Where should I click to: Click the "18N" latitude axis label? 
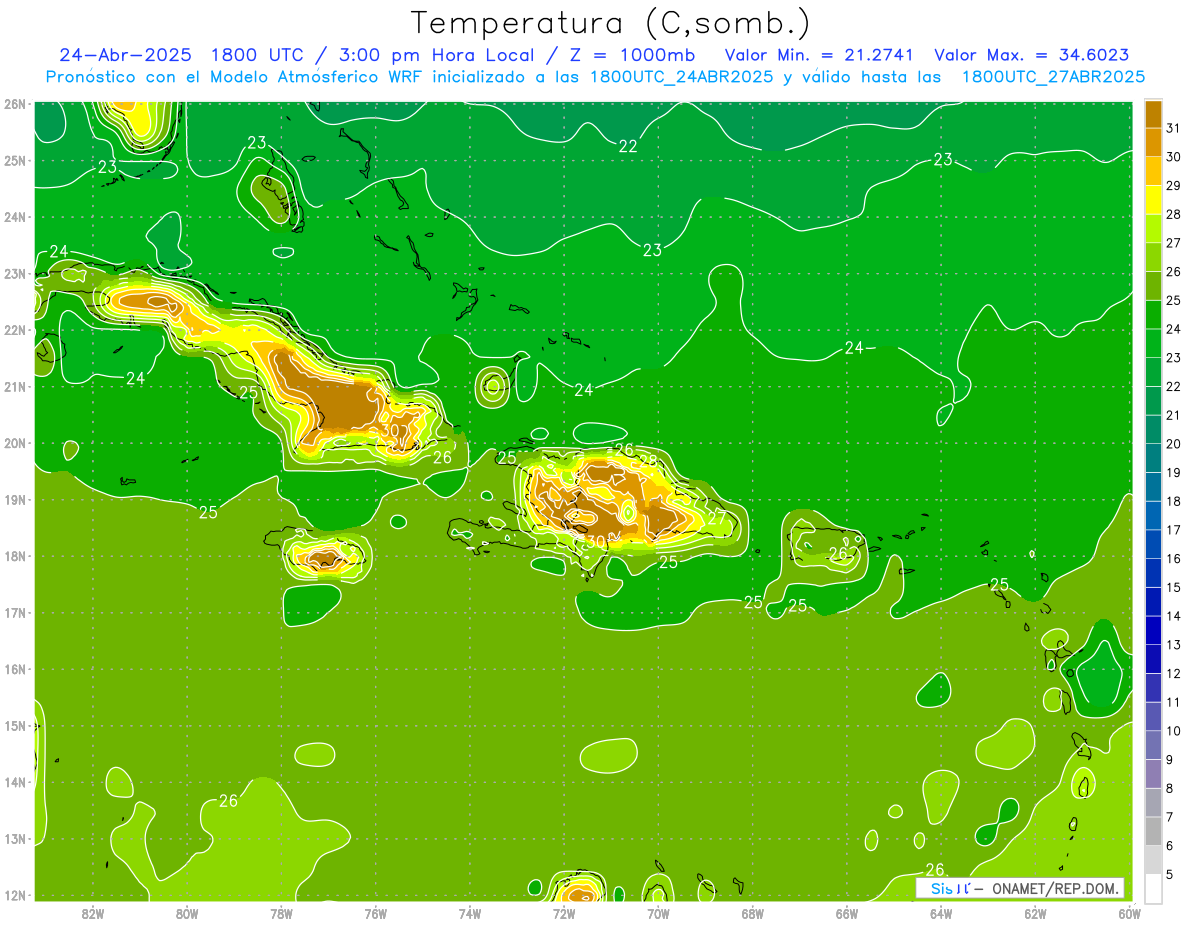[x=14, y=556]
